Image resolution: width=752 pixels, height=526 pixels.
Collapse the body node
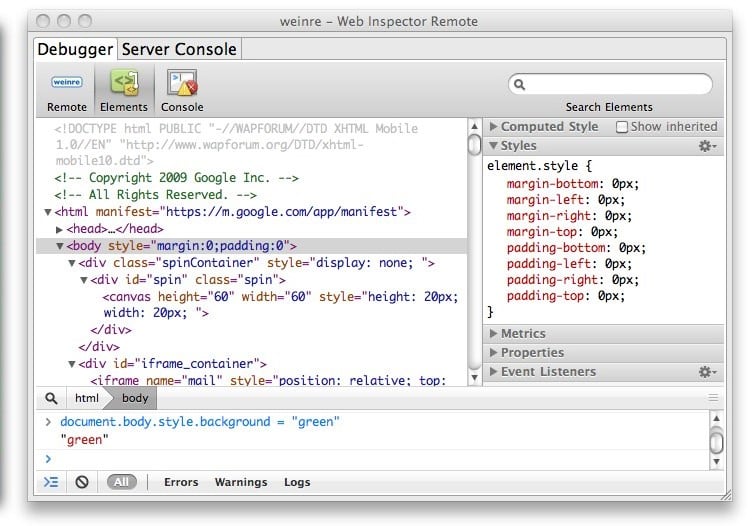[59, 246]
